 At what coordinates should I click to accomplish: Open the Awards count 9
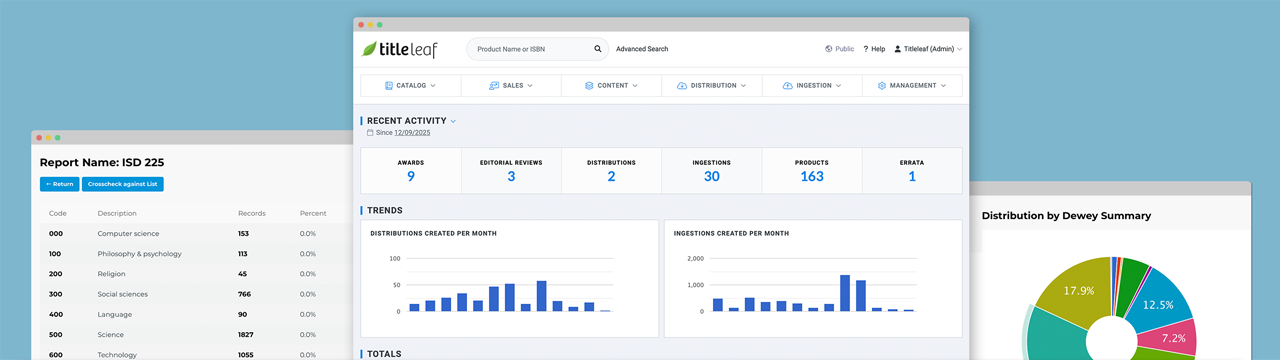[410, 177]
